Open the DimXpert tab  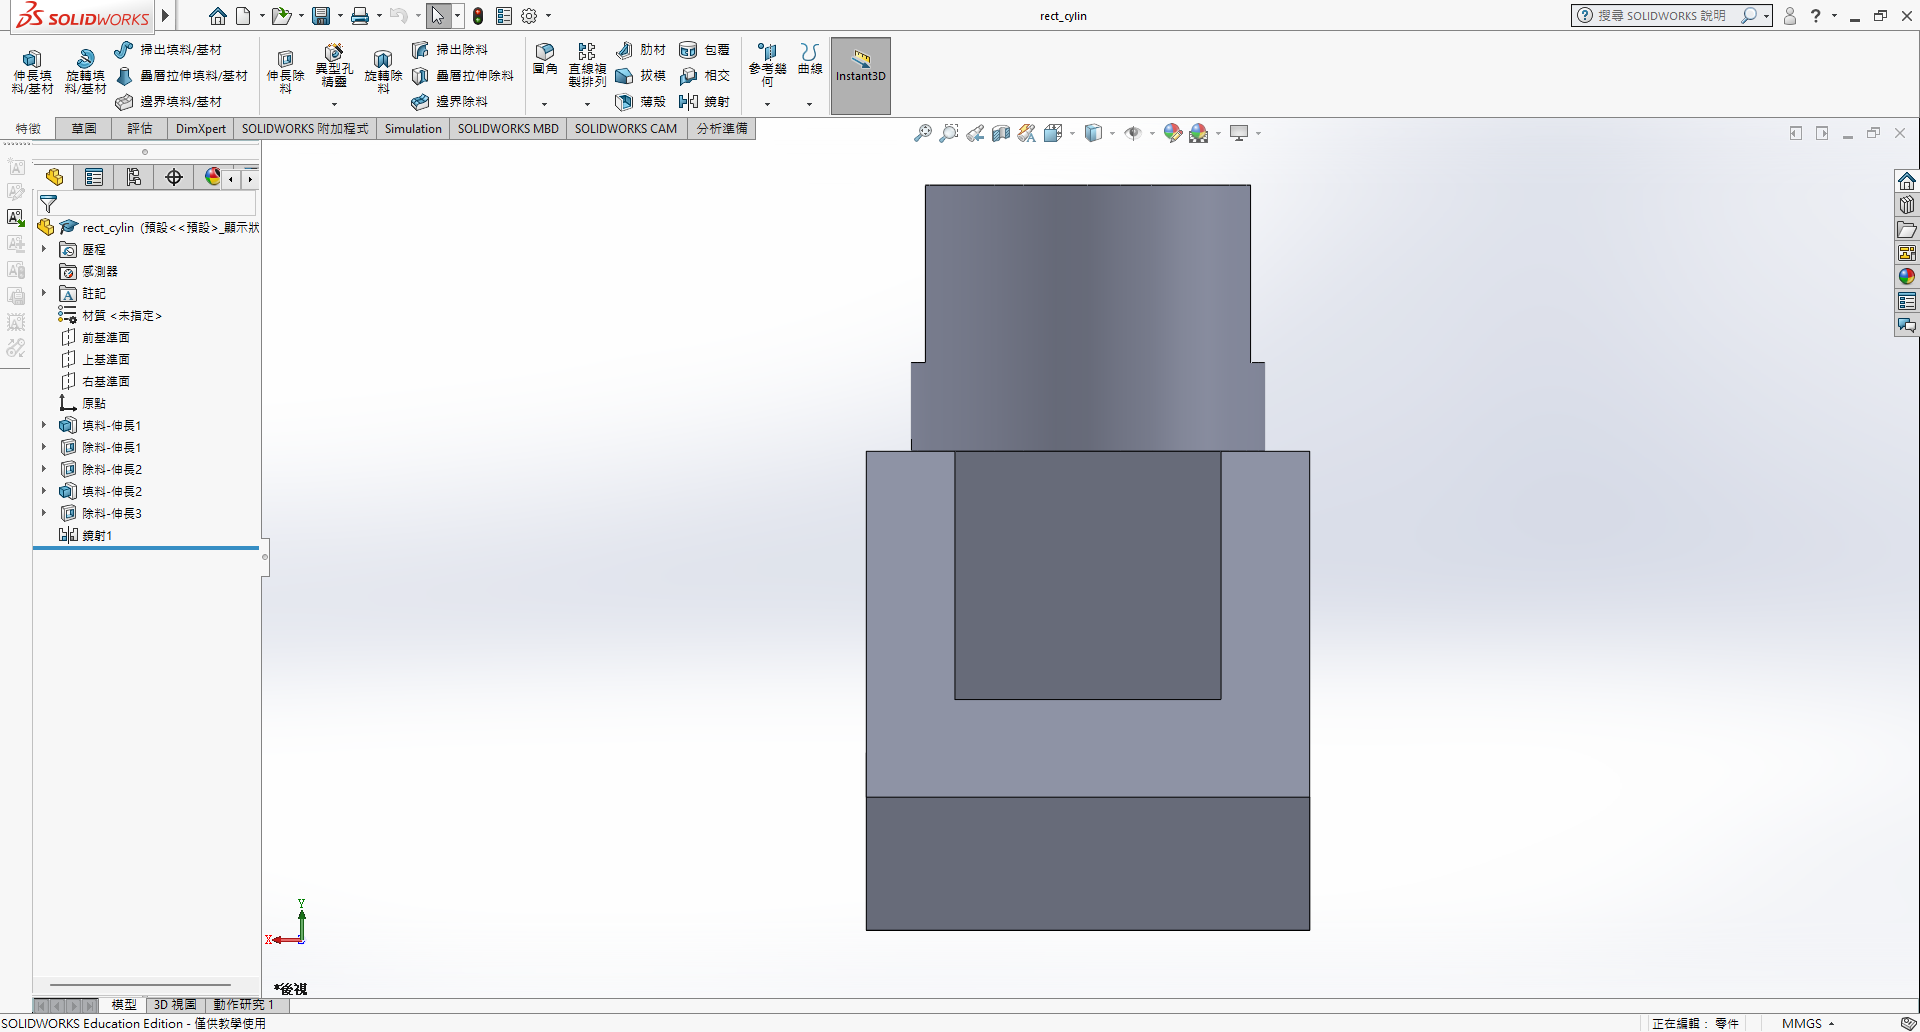click(201, 128)
